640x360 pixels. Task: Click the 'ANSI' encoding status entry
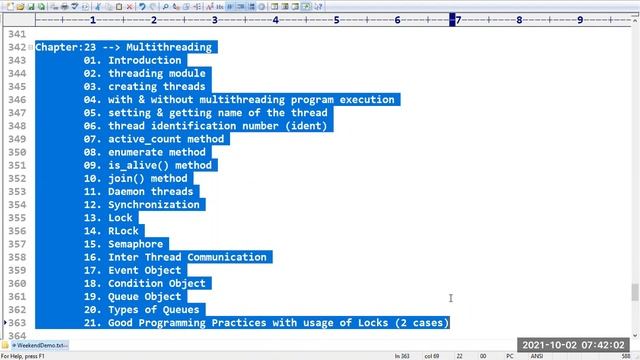pos(536,356)
